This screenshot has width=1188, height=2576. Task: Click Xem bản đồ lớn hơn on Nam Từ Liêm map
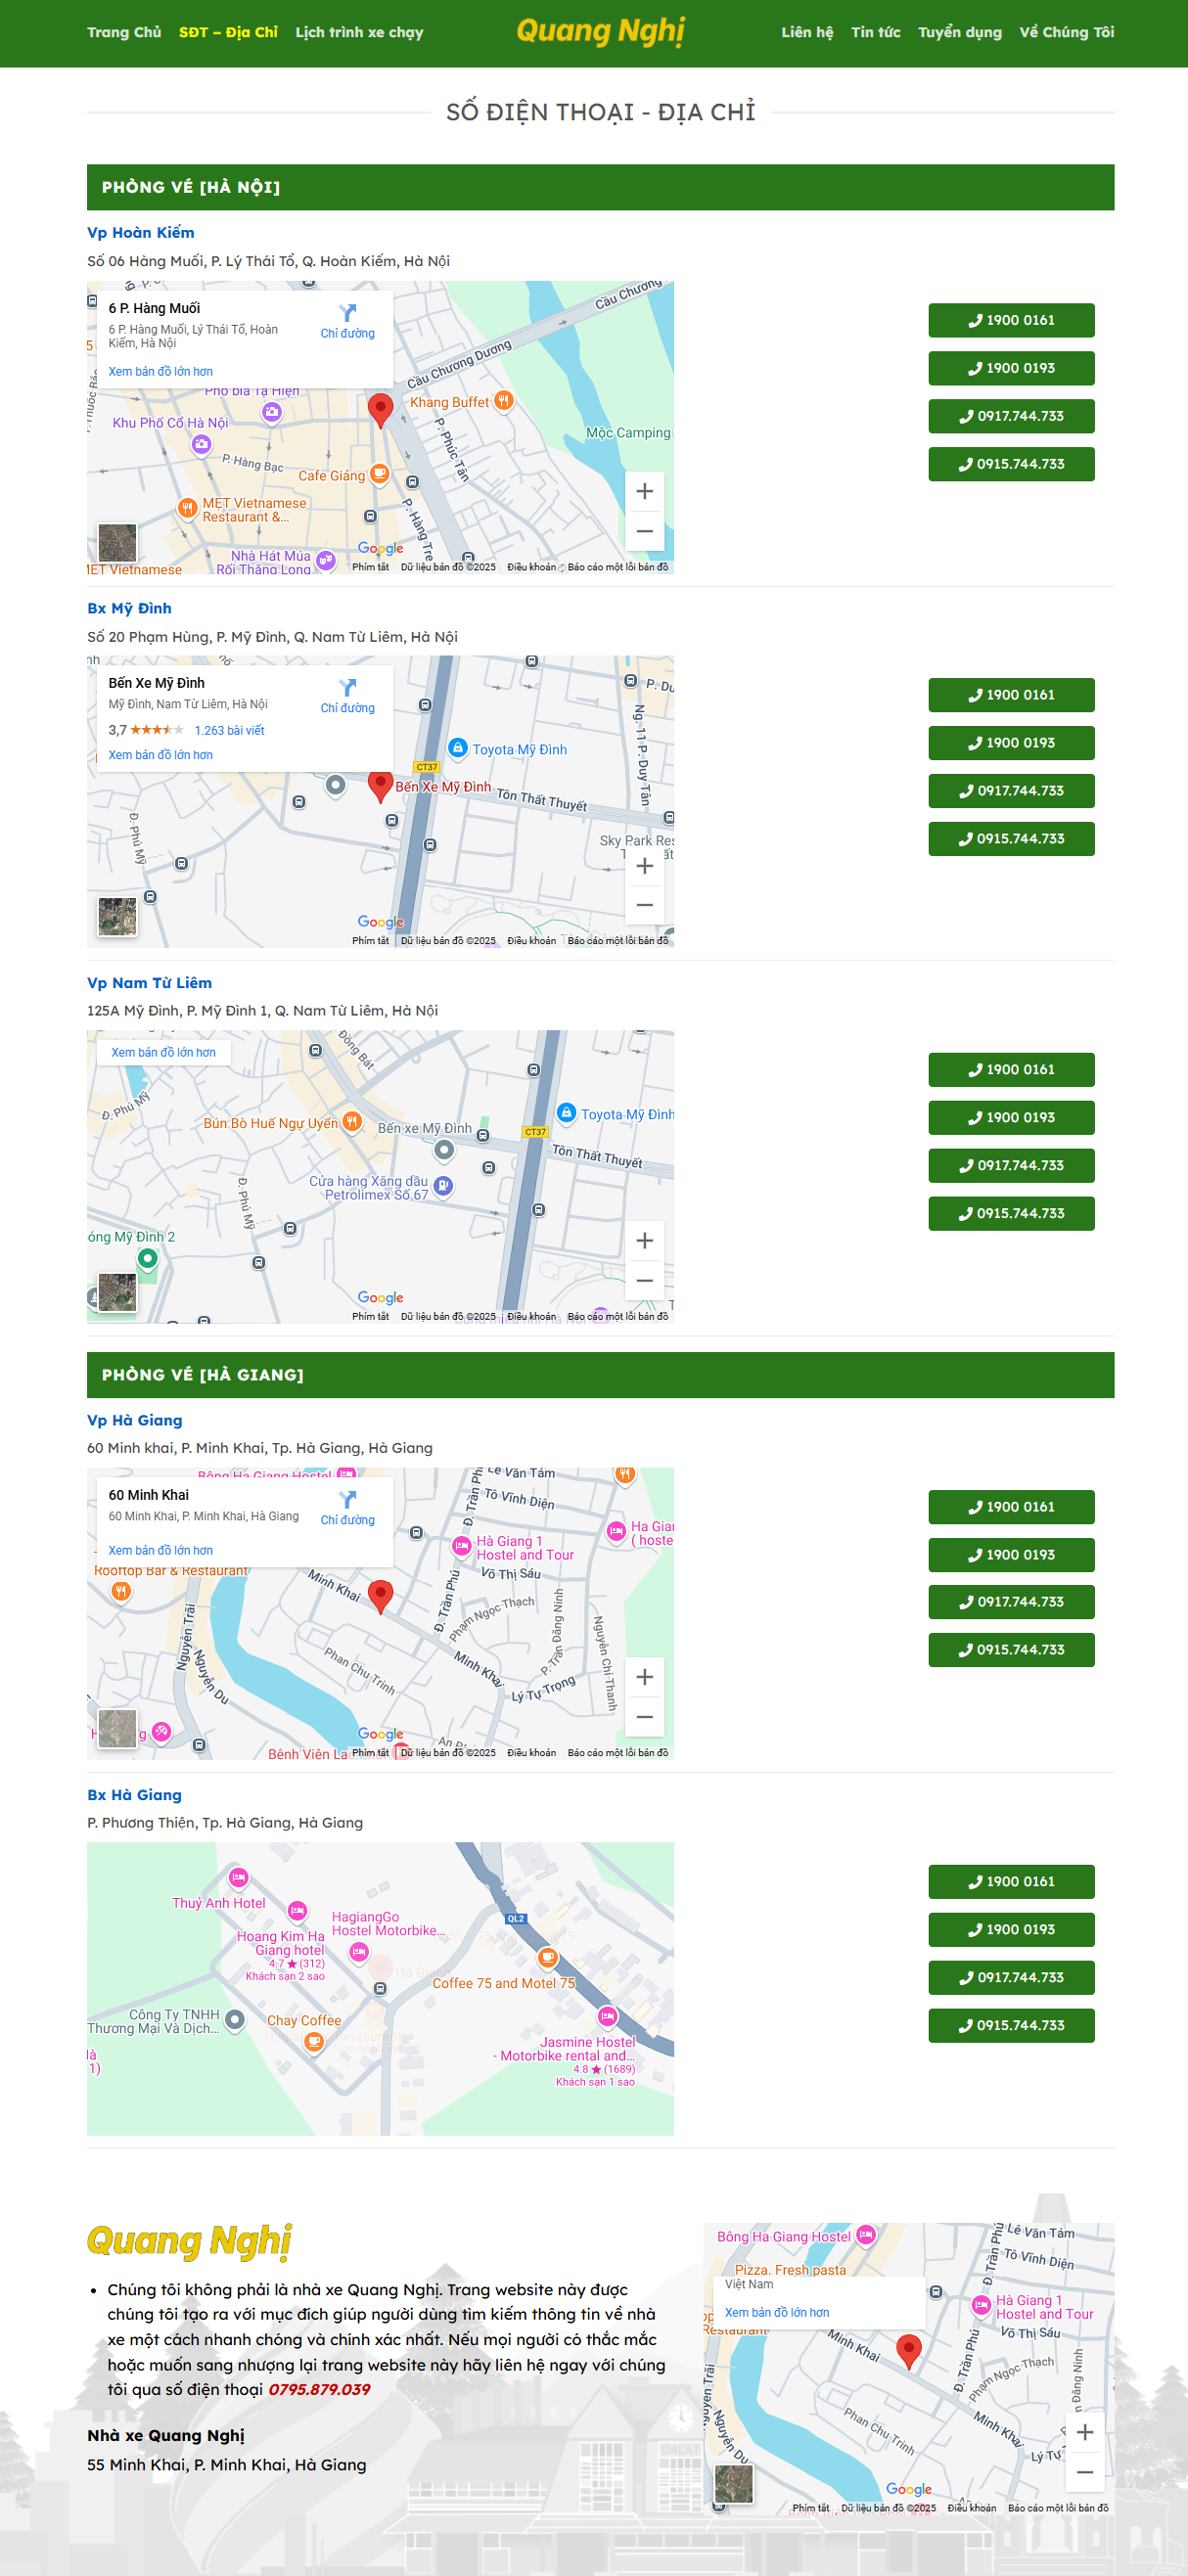pos(163,1052)
